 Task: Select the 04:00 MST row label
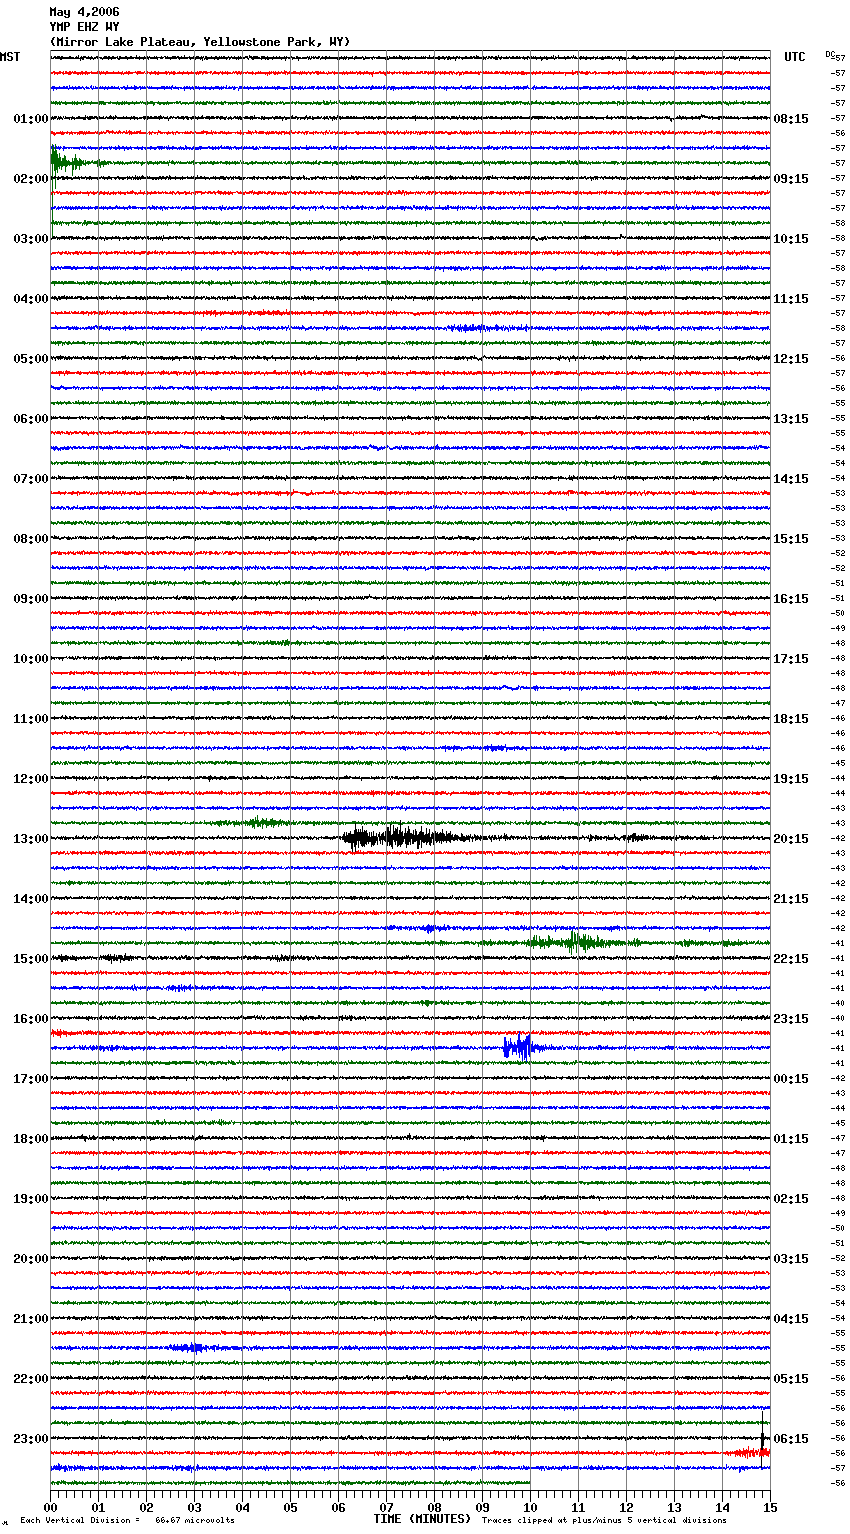pyautogui.click(x=31, y=299)
